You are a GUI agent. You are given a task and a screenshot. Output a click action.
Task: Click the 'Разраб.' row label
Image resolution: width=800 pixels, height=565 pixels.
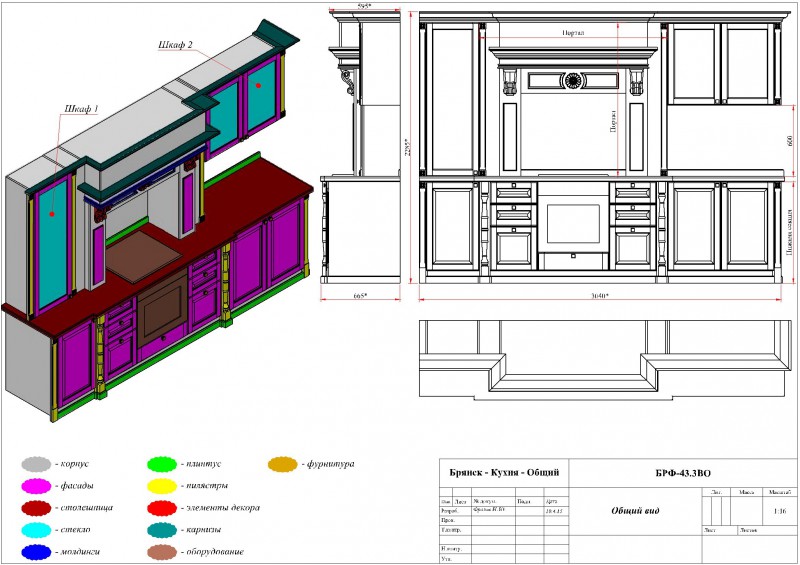pos(449,511)
